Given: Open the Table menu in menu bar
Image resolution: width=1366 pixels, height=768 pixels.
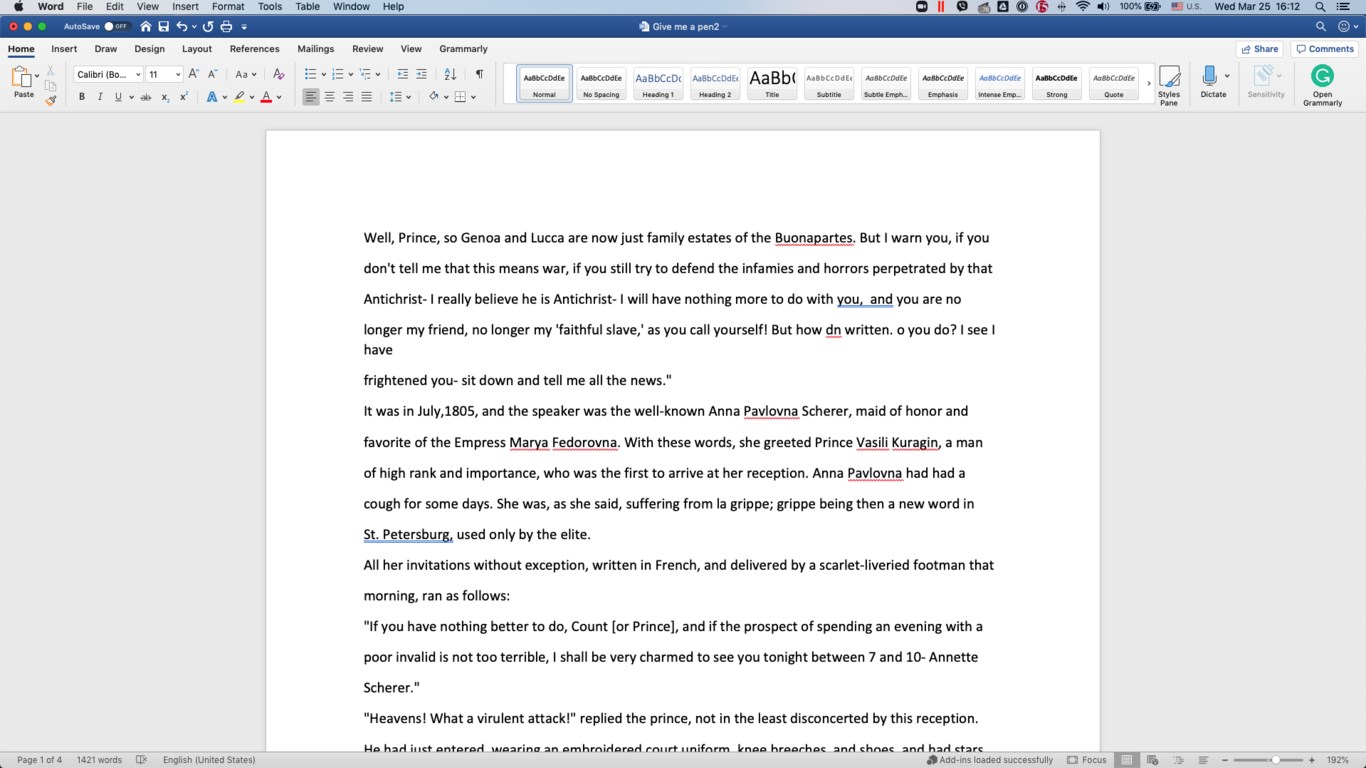Looking at the screenshot, I should (308, 6).
